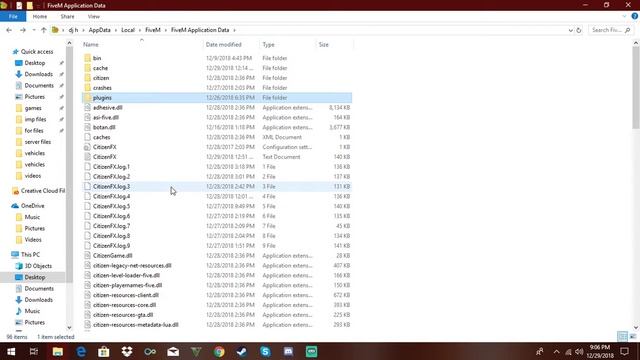Open Task View on the taskbar
The height and width of the screenshot is (360, 640).
tap(34, 351)
